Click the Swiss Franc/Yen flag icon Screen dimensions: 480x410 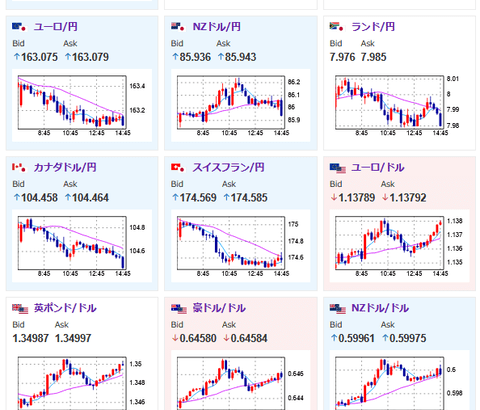tap(178, 167)
